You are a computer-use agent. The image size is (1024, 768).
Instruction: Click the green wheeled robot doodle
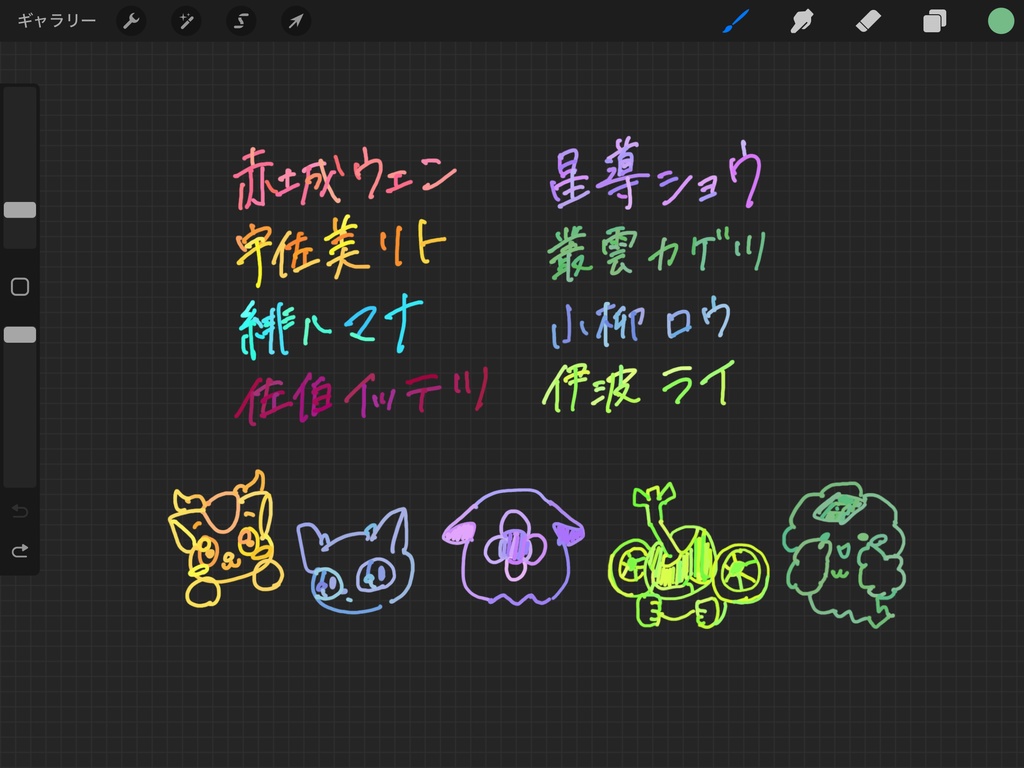688,556
